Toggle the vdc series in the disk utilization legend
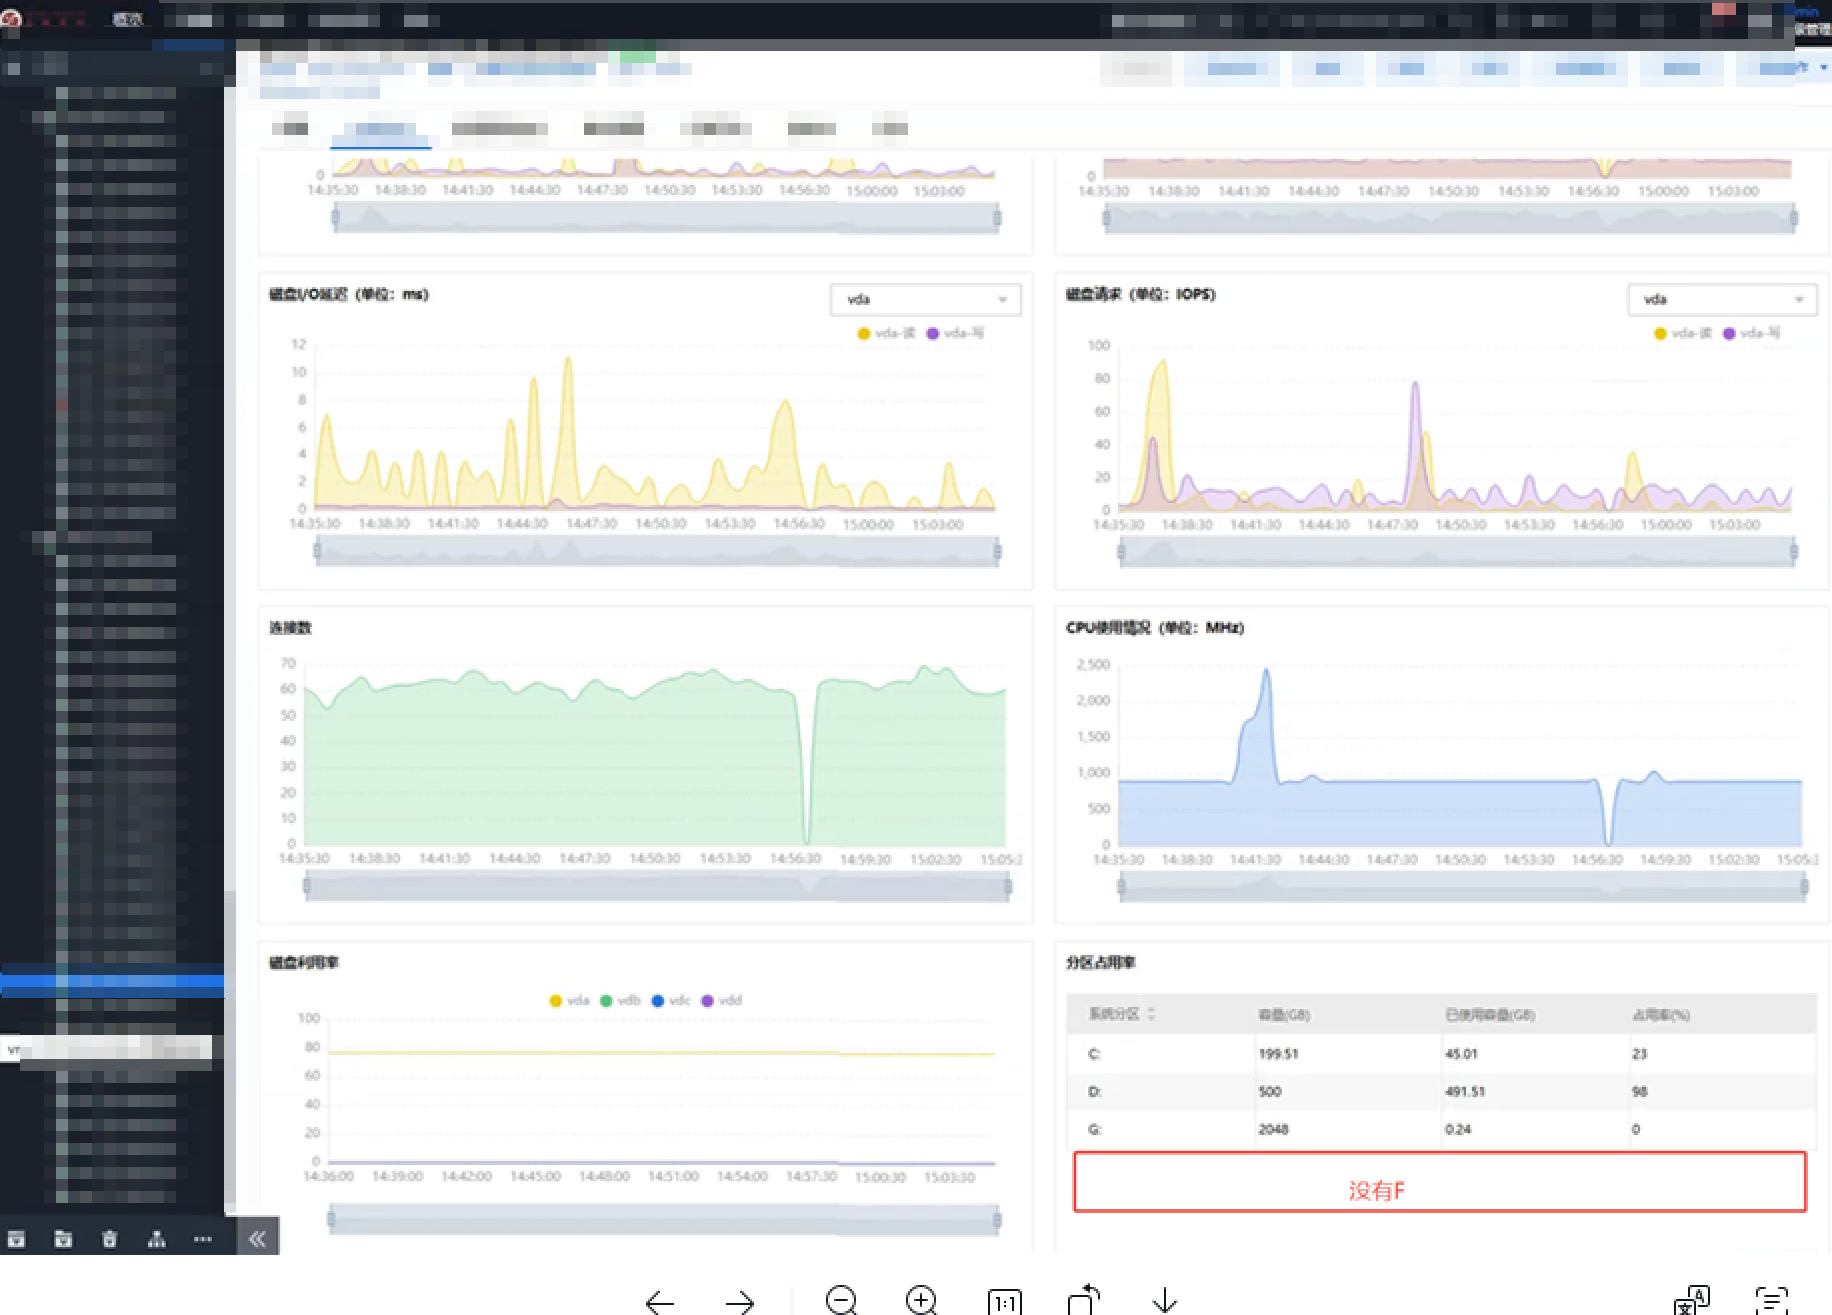This screenshot has width=1832, height=1315. (670, 1000)
